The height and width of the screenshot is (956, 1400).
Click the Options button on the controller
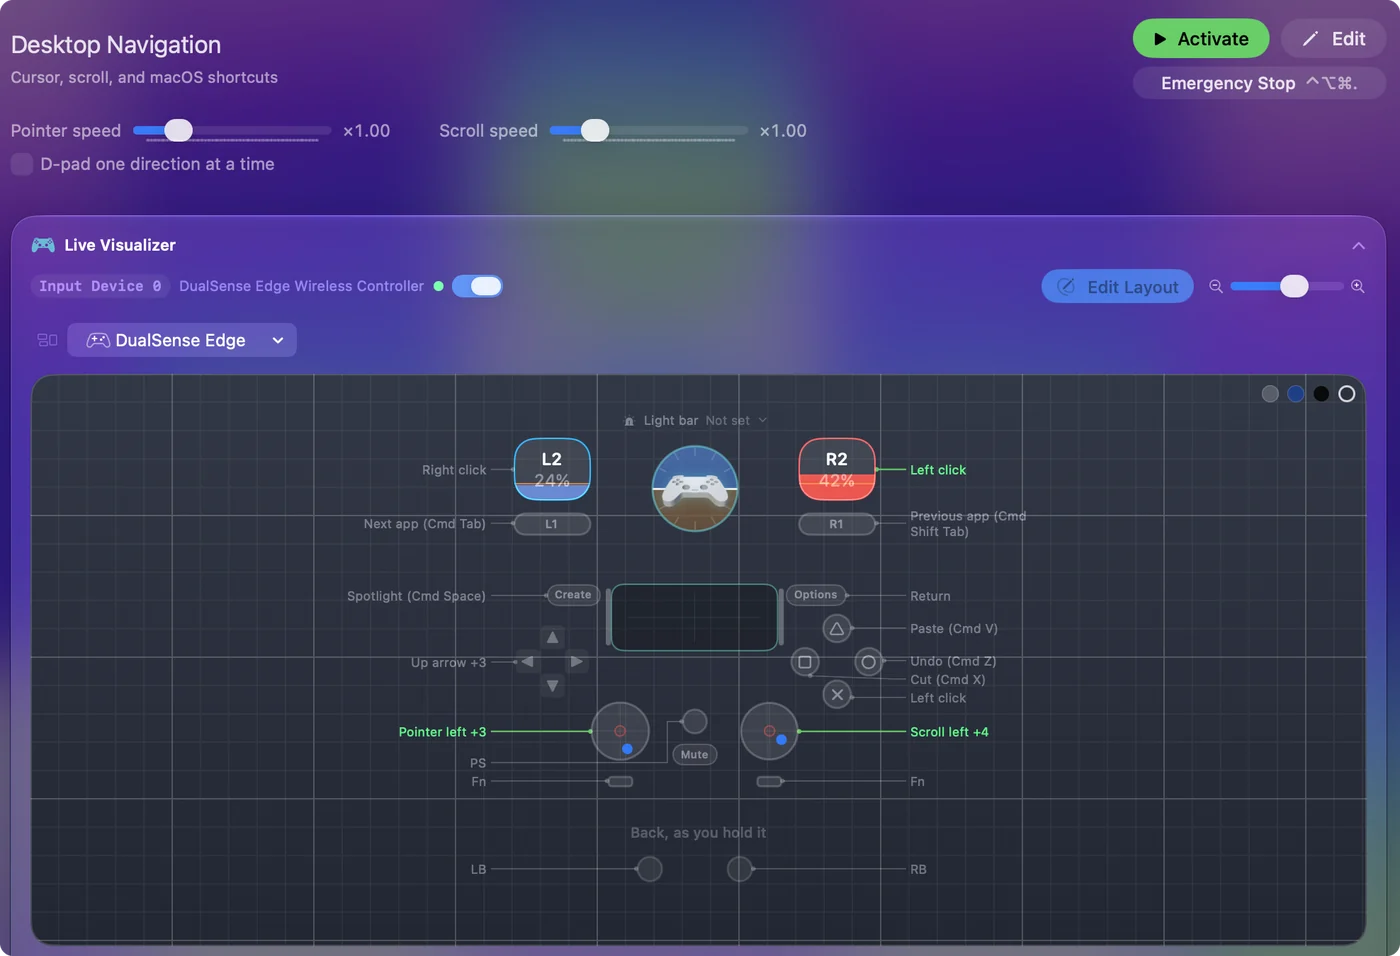[816, 595]
